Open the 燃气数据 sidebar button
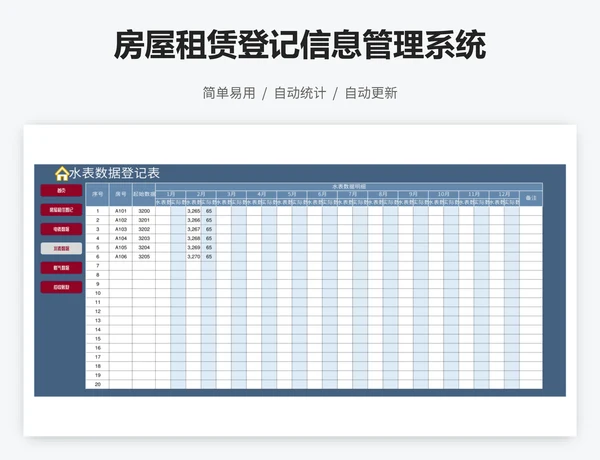 pos(61,268)
